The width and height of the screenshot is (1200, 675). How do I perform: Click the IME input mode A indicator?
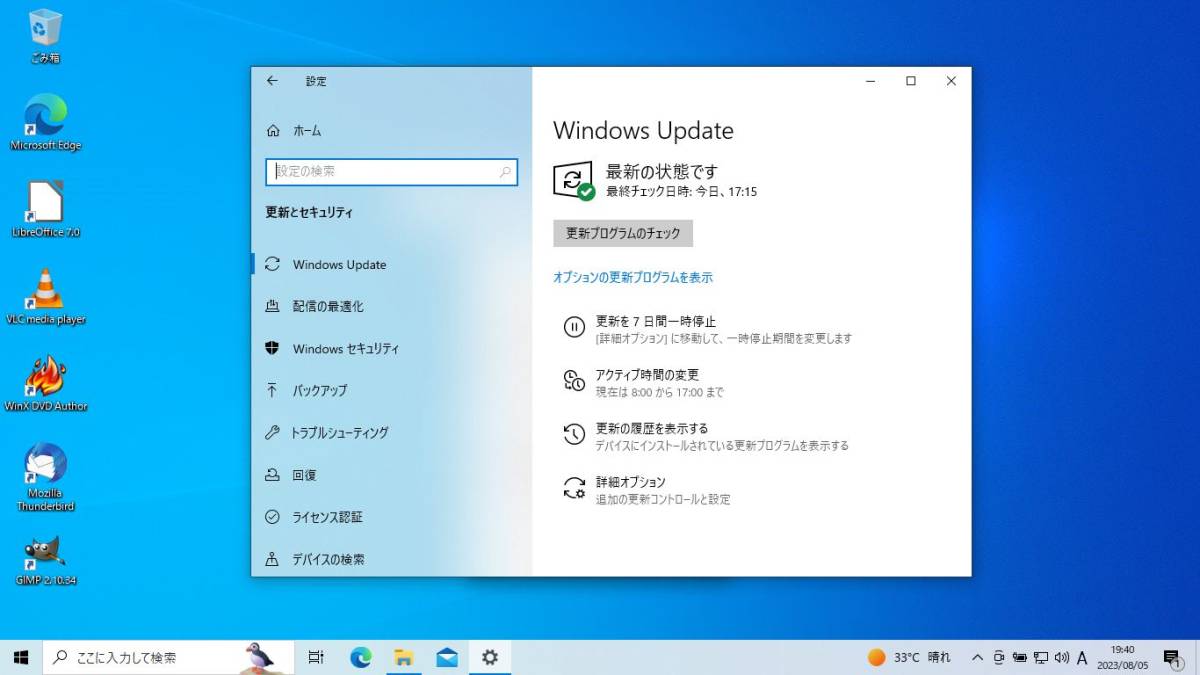coord(1082,657)
